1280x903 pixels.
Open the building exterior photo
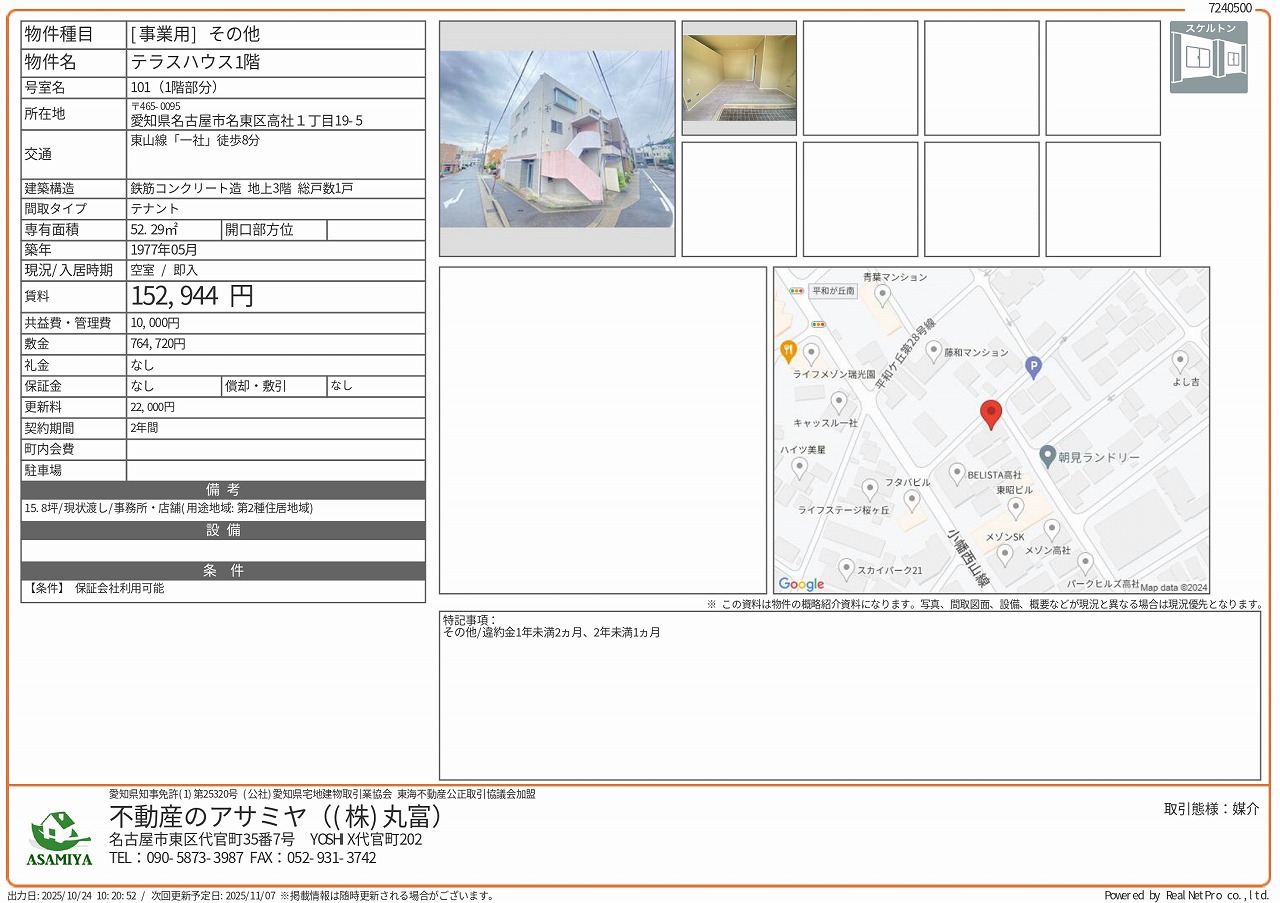(557, 139)
